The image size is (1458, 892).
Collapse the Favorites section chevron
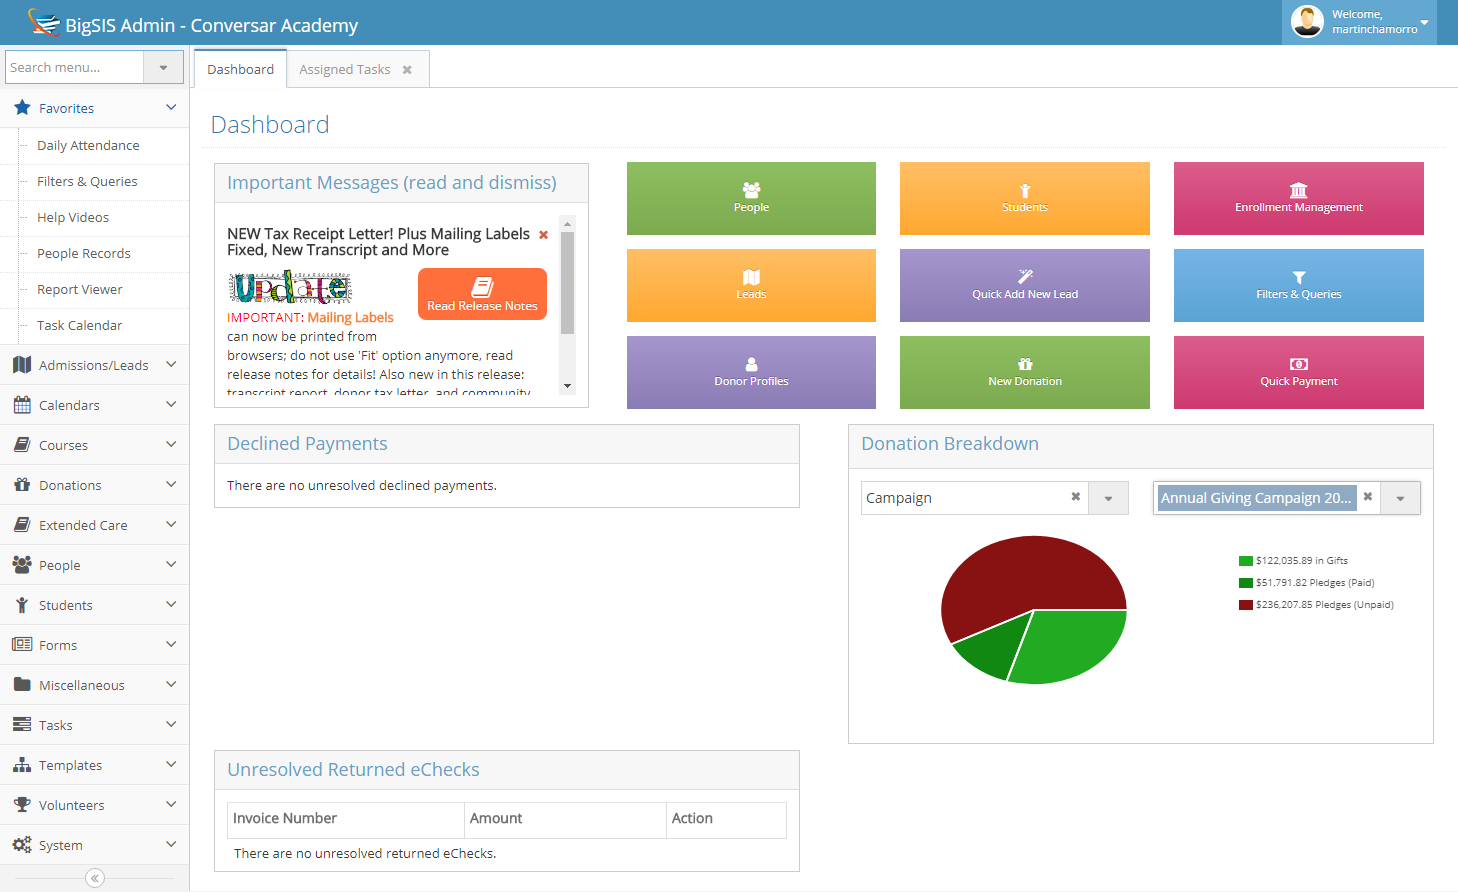(171, 107)
